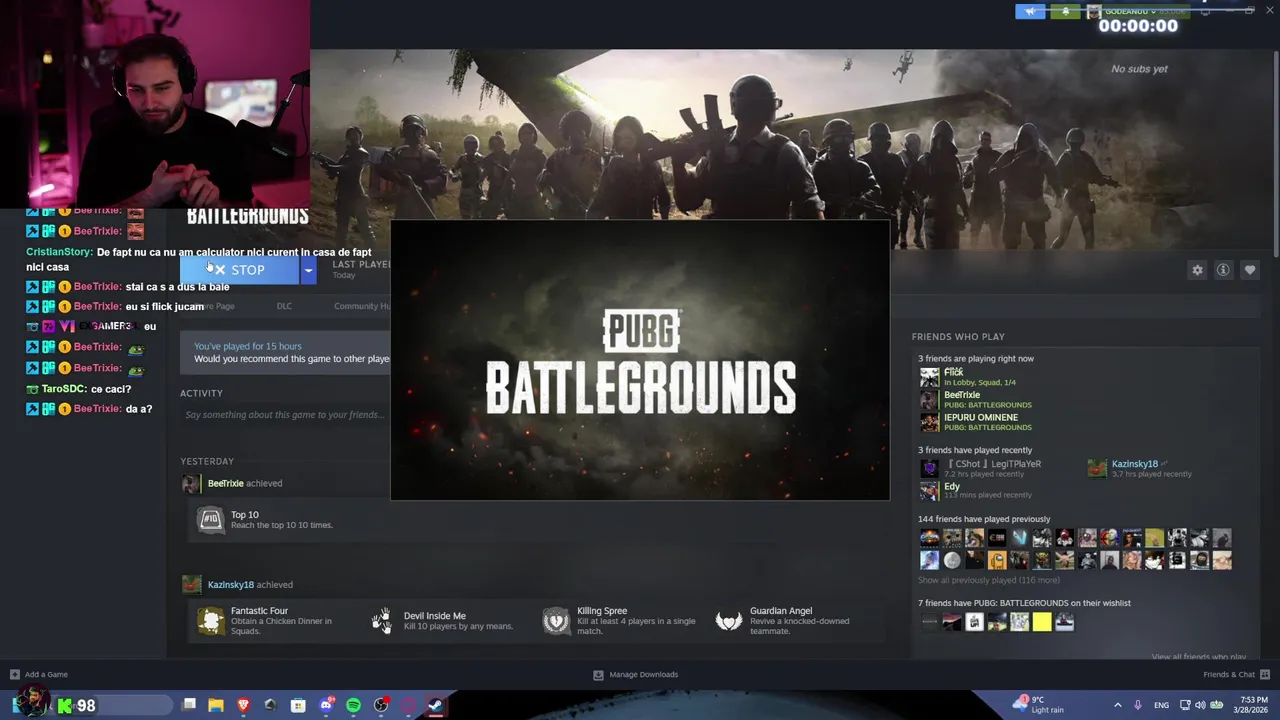Open Flick's avatar in Friends Who Play
1280x720 pixels.
point(929,377)
